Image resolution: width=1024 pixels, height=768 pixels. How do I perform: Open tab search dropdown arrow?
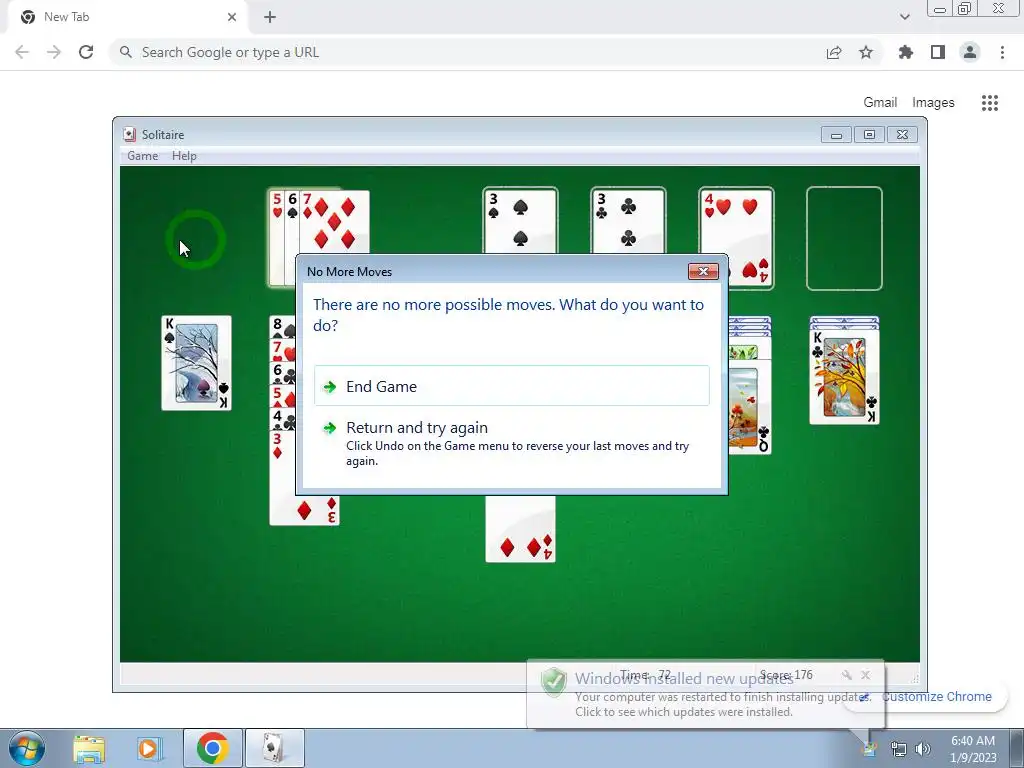pos(904,17)
